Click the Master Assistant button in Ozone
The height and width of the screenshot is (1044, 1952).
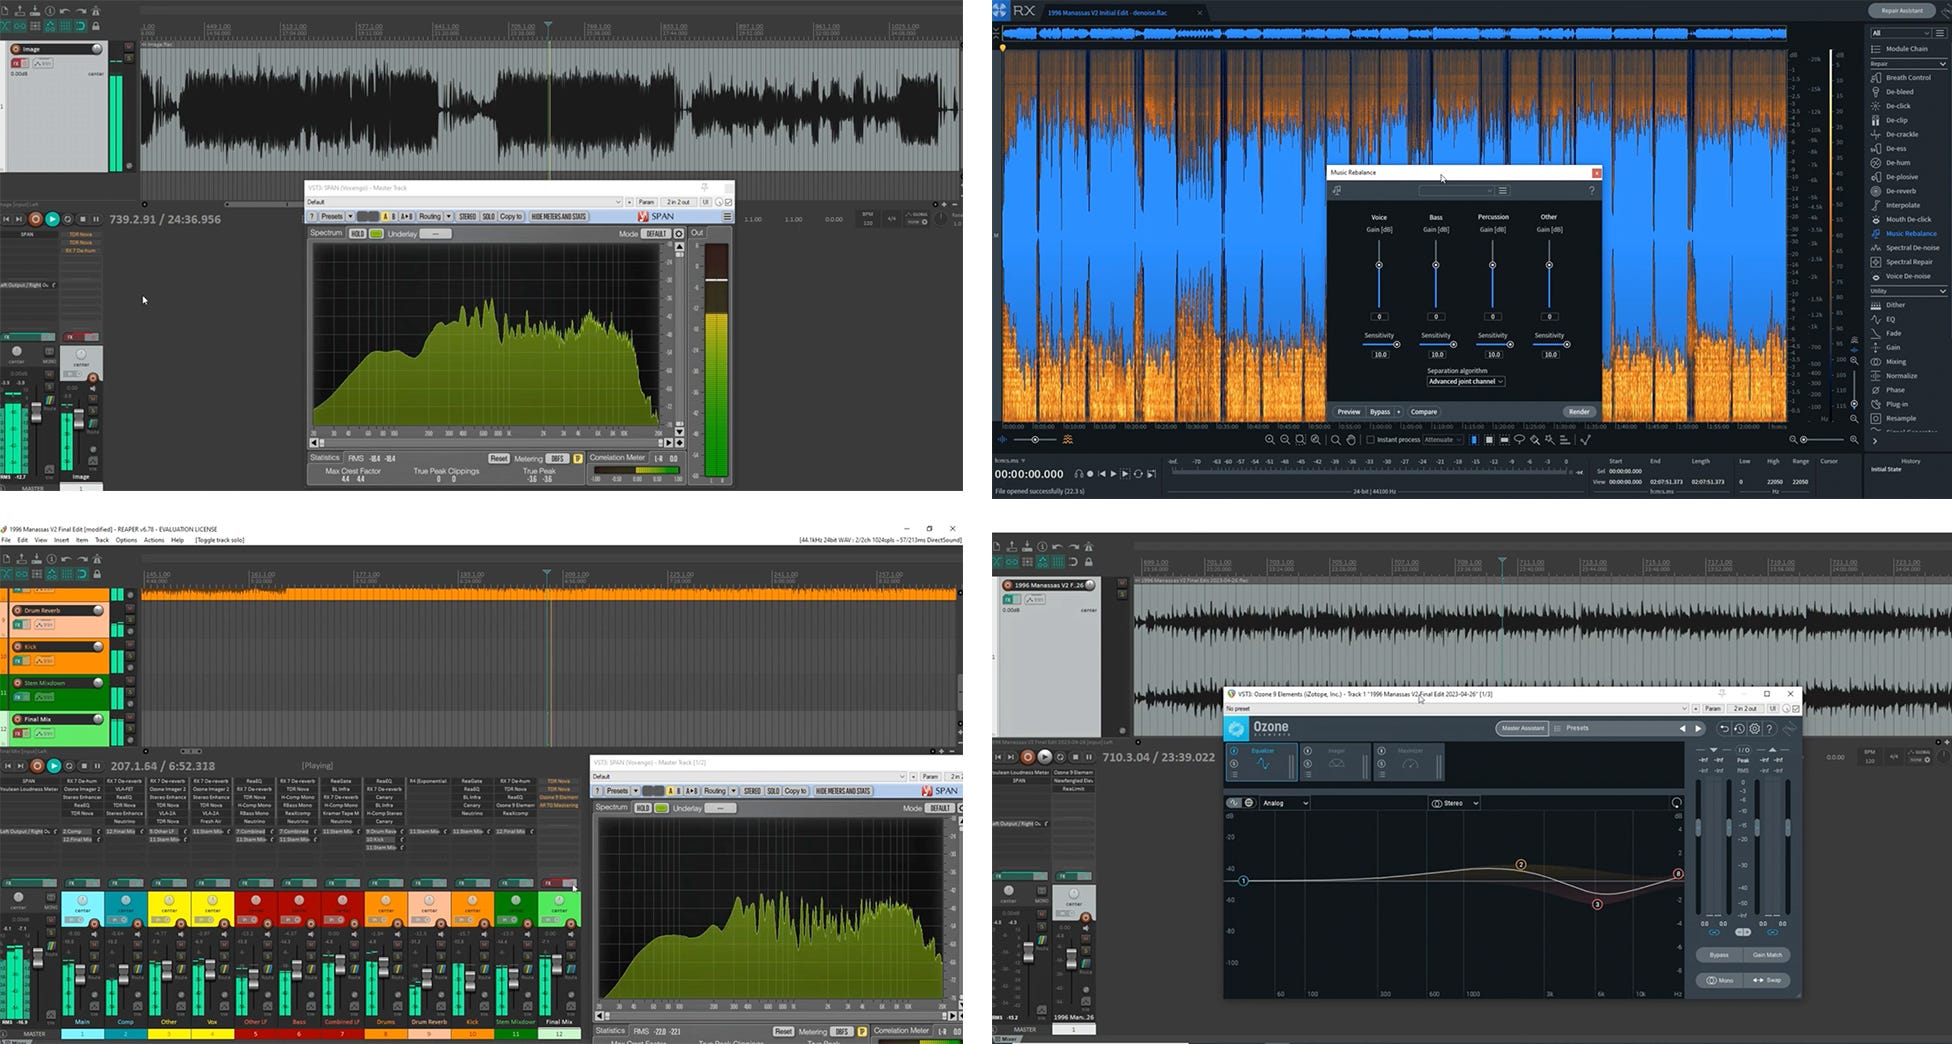point(1522,728)
